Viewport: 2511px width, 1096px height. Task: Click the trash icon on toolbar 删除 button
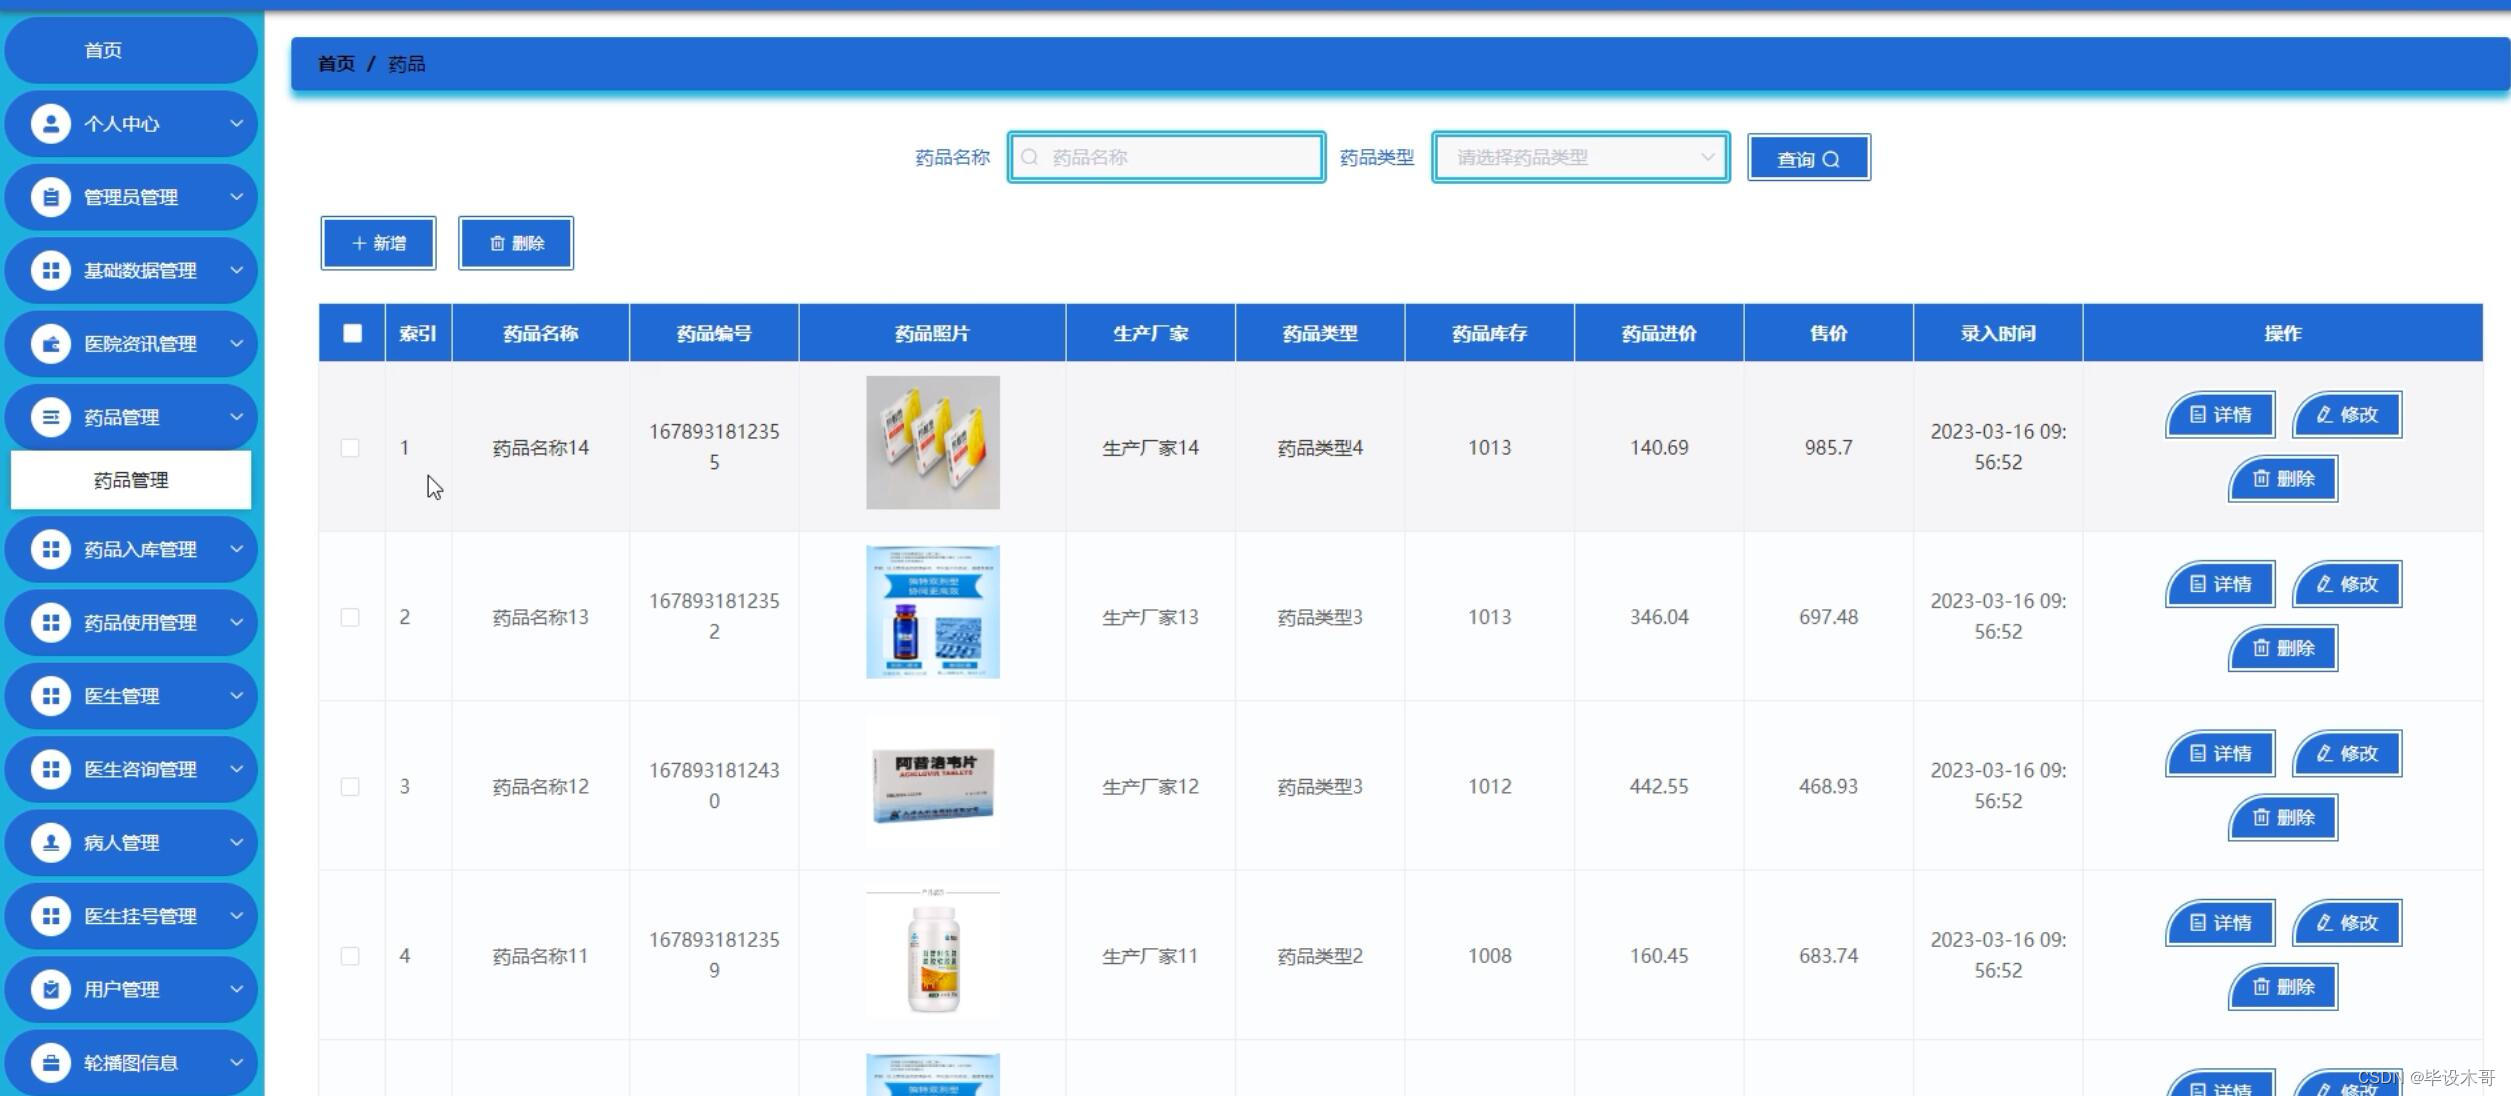click(x=497, y=243)
